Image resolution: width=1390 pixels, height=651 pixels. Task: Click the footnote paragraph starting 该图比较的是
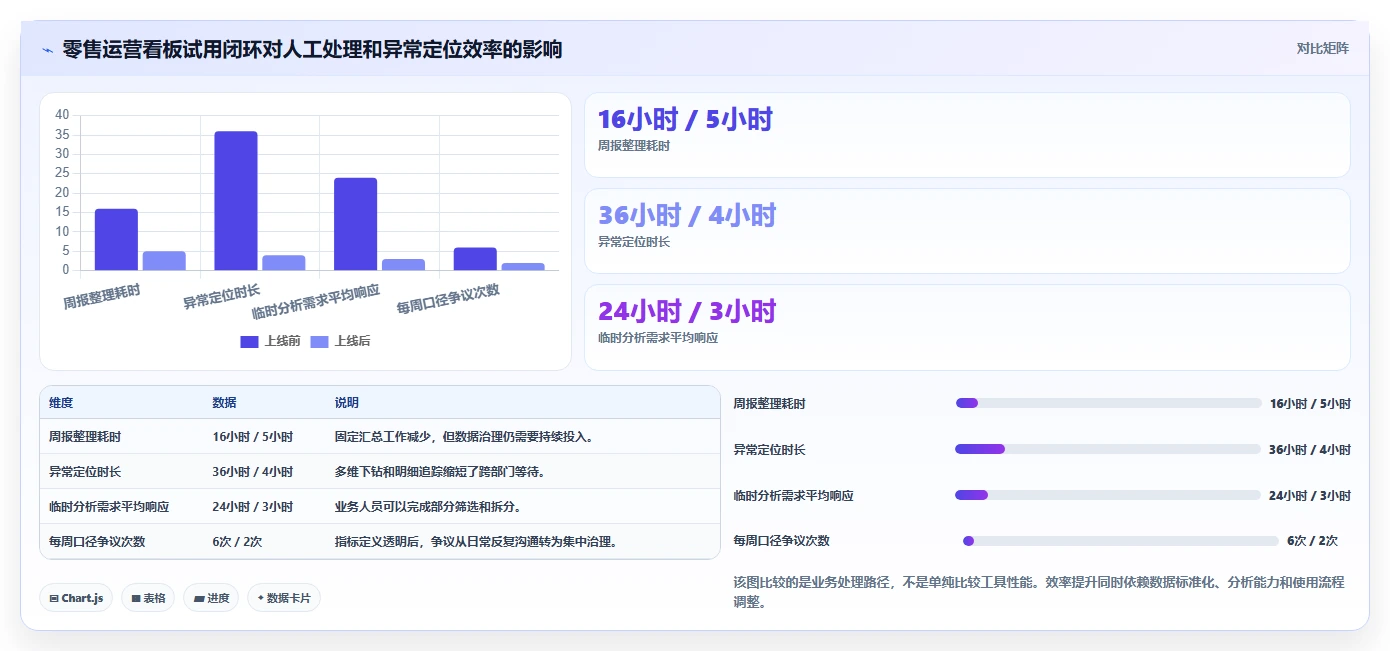(1039, 592)
